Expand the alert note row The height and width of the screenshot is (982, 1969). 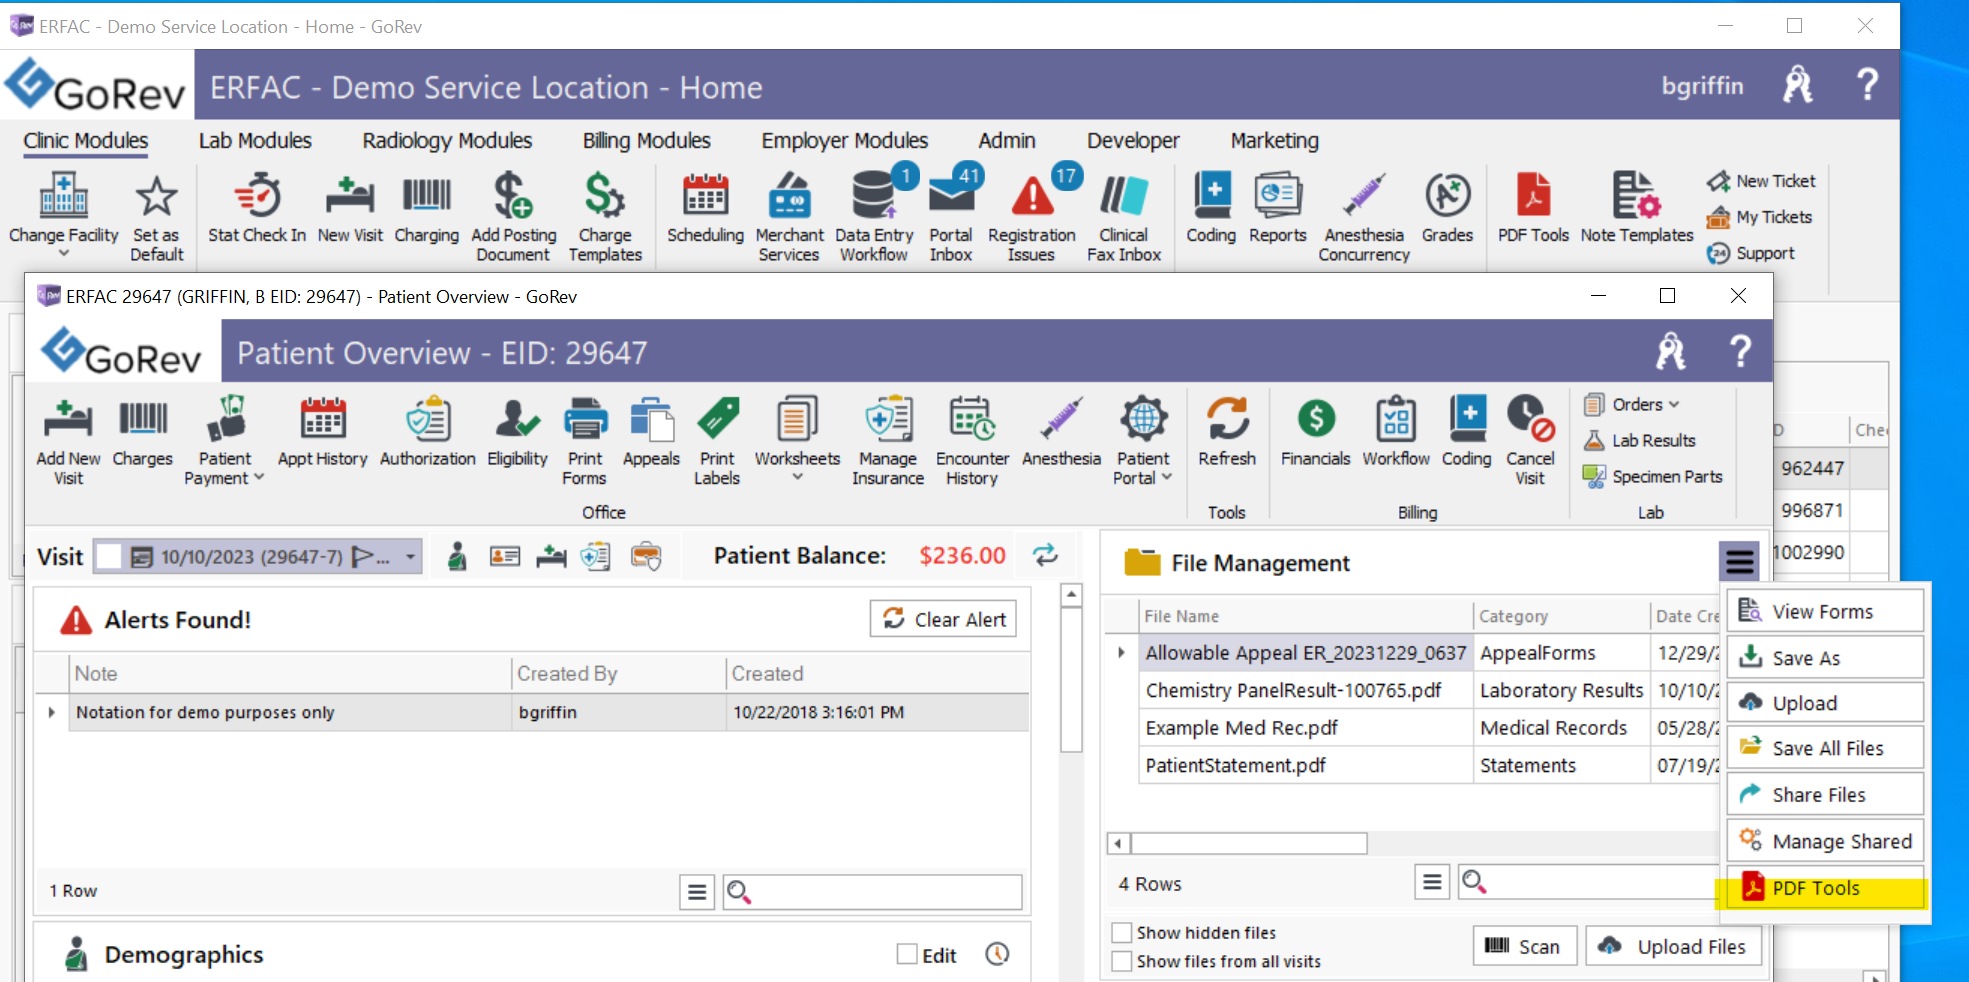[x=52, y=712]
